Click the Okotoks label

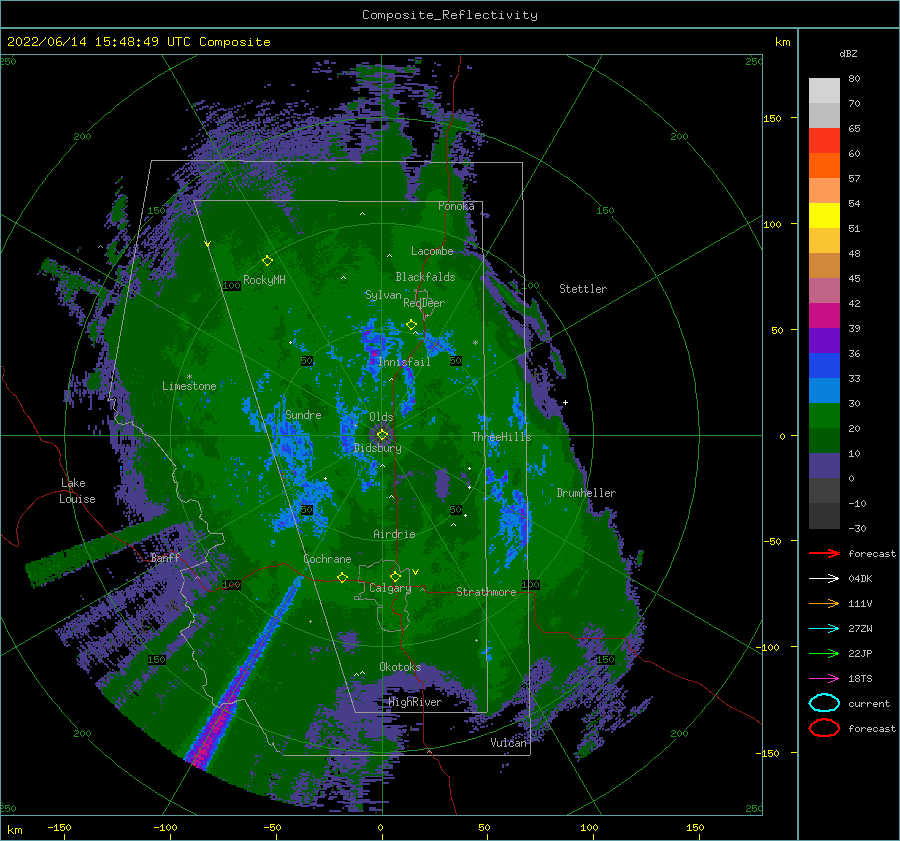click(400, 667)
